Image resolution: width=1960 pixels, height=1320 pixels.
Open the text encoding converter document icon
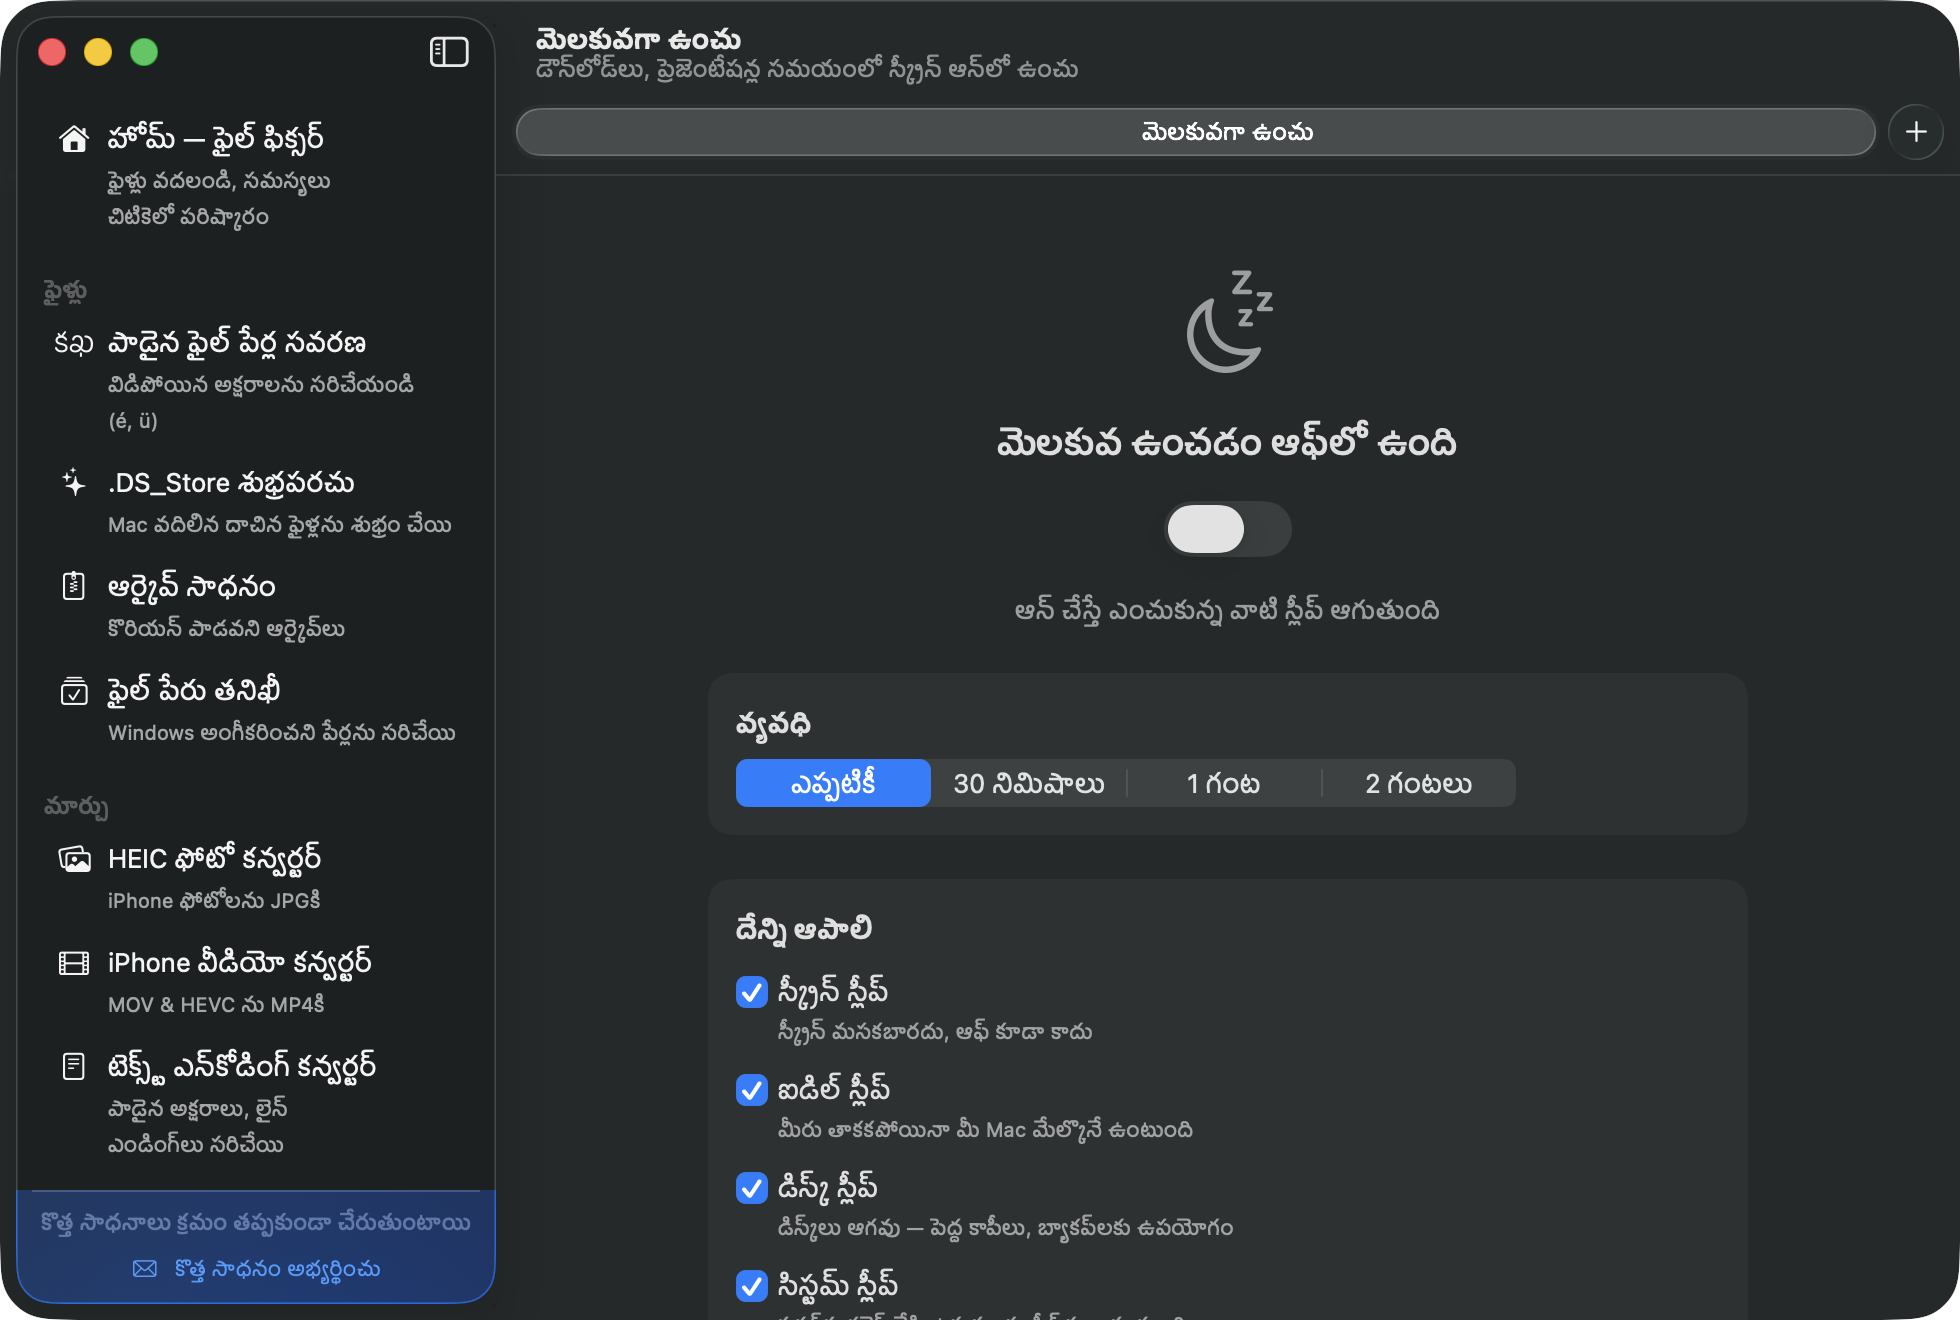pos(73,1066)
